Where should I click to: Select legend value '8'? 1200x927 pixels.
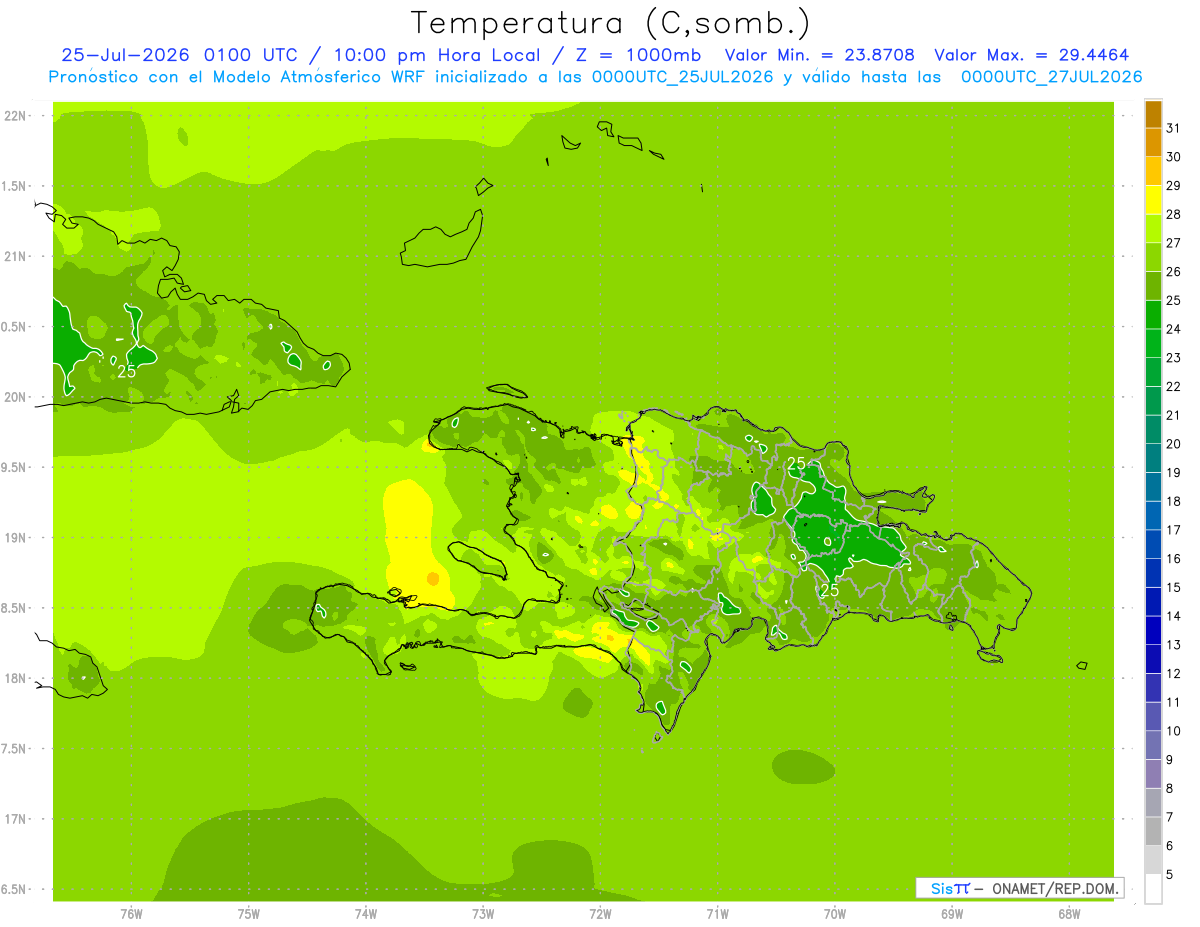tap(1171, 789)
